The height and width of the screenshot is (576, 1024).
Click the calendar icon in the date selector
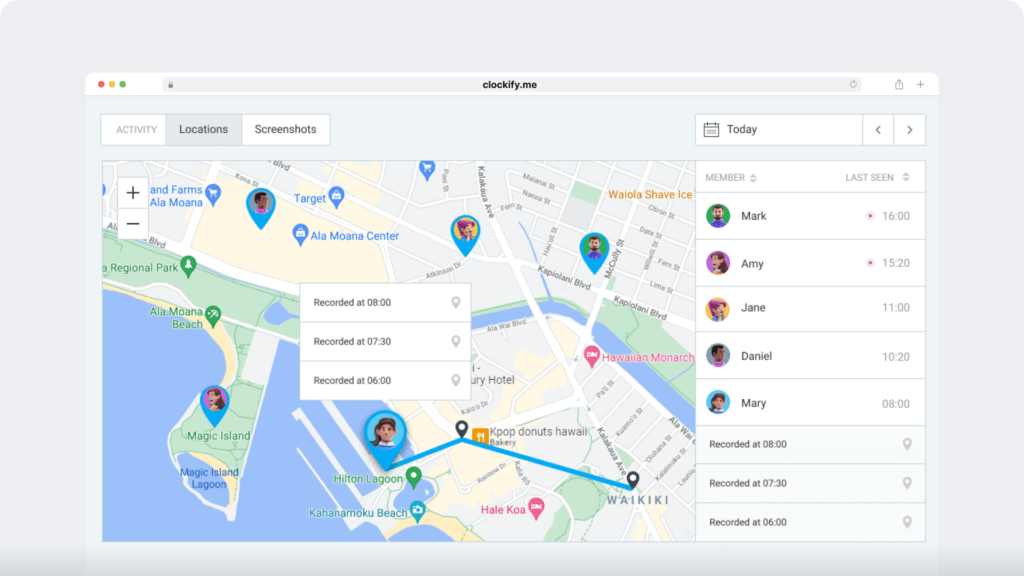(711, 129)
